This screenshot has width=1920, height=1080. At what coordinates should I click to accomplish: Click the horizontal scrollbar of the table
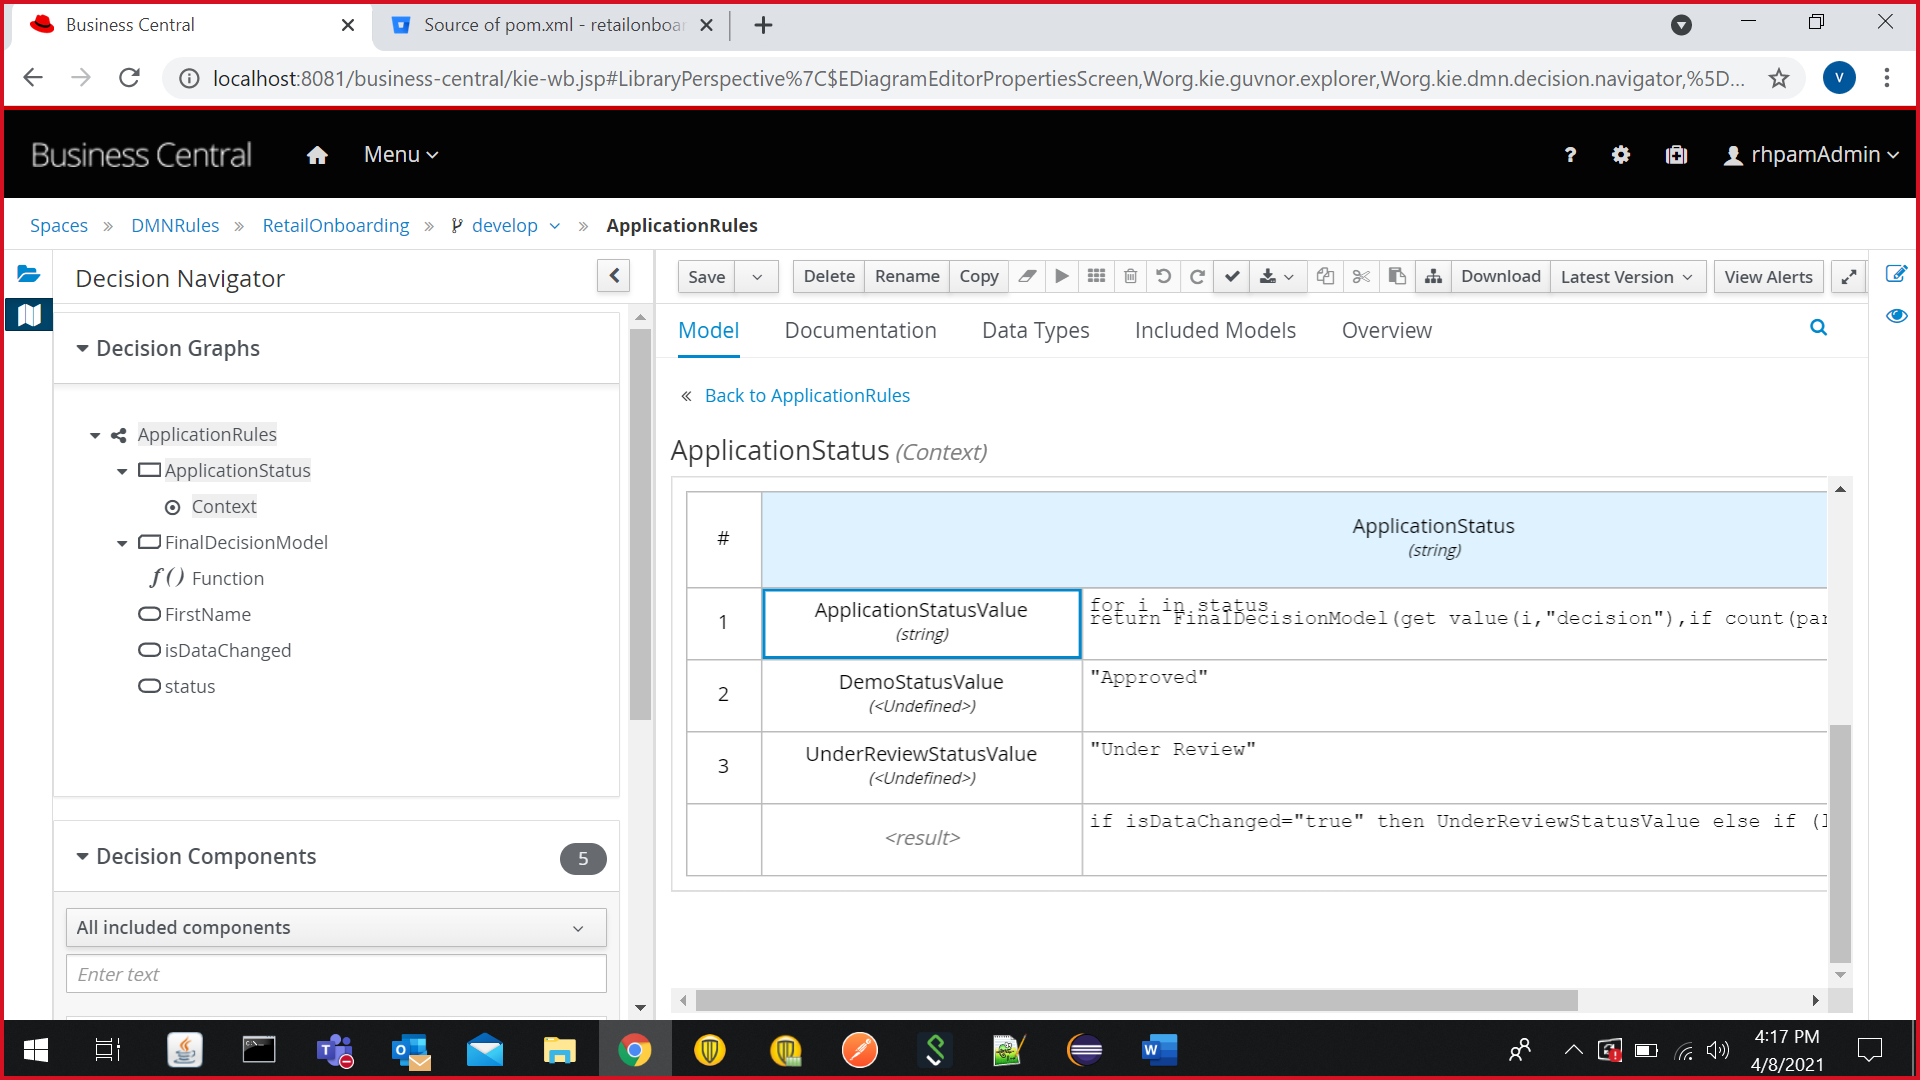pos(1136,1000)
